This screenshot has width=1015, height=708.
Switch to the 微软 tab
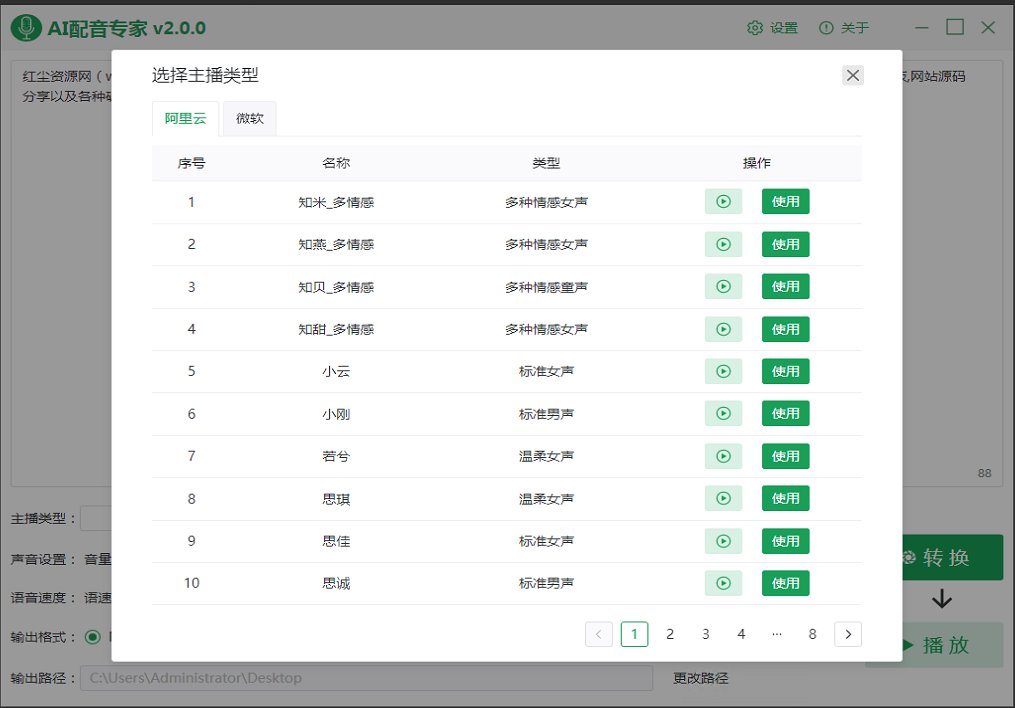point(250,118)
